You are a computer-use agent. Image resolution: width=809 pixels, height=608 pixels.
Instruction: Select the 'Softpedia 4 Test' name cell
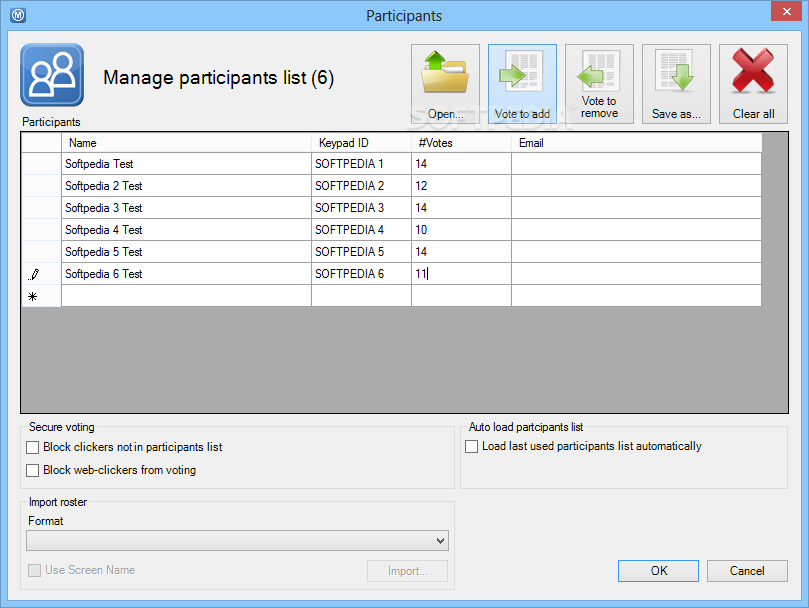coord(186,230)
